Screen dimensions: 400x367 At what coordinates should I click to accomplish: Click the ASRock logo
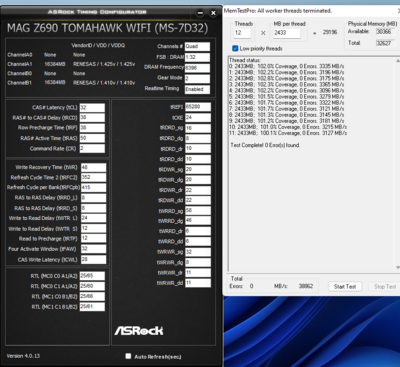point(139,331)
